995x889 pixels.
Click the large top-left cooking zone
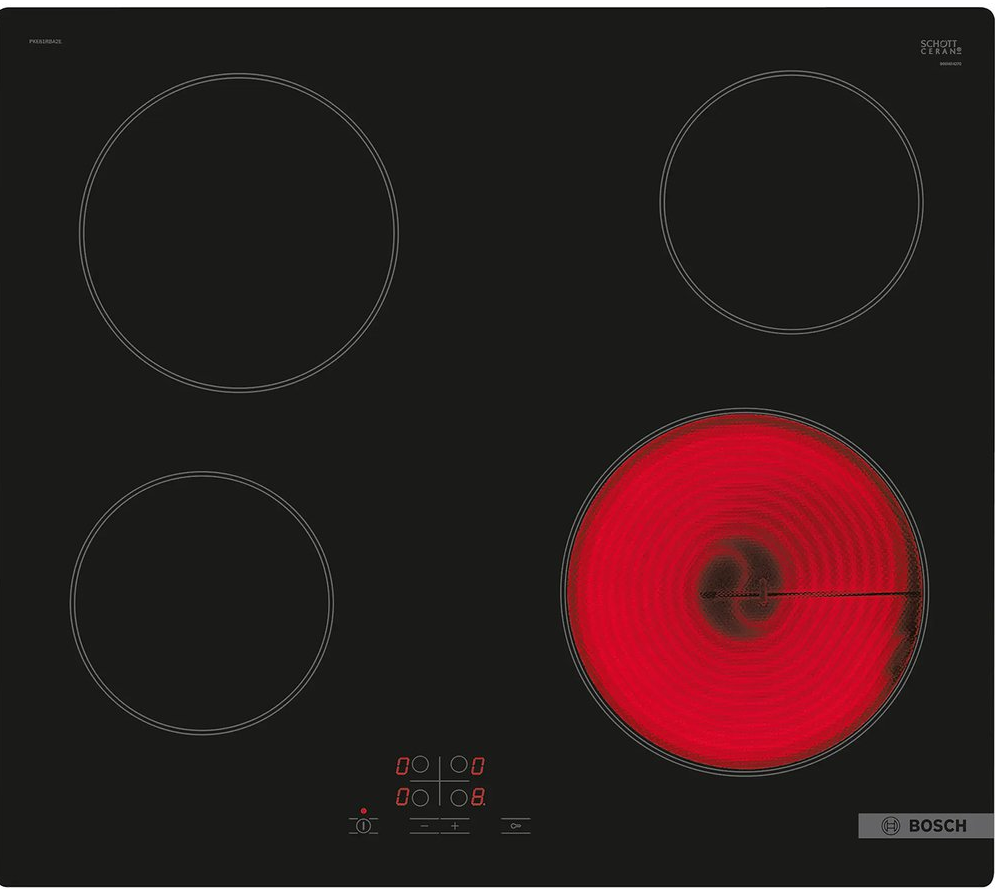(x=239, y=232)
